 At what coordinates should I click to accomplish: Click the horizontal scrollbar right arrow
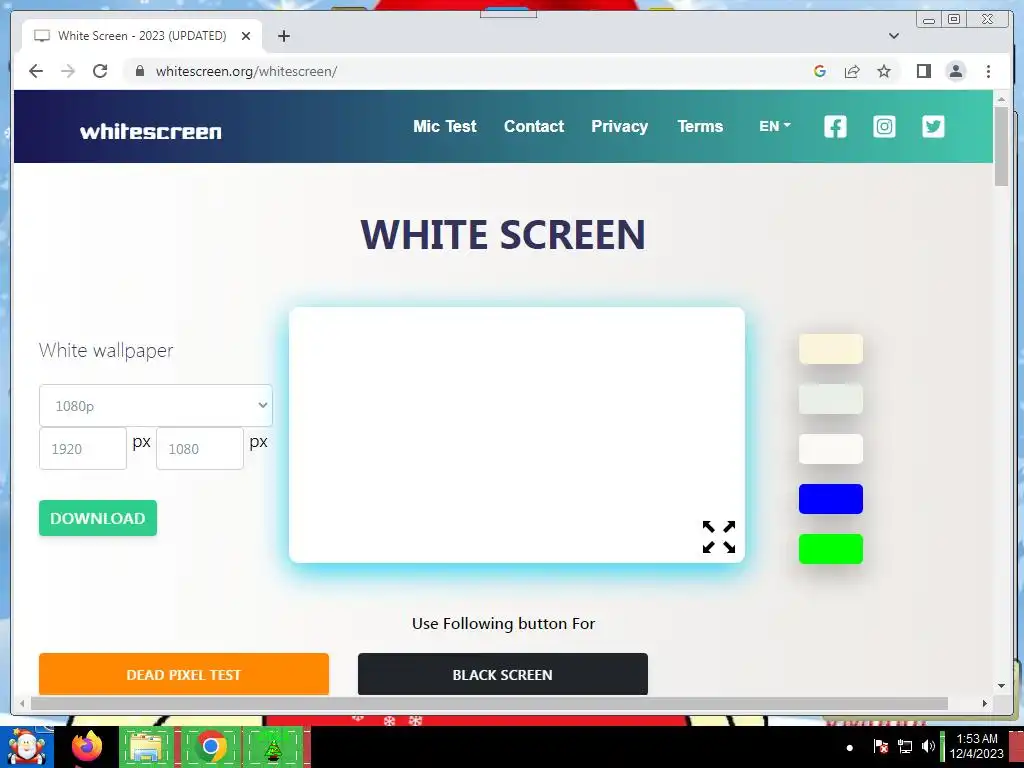point(985,703)
